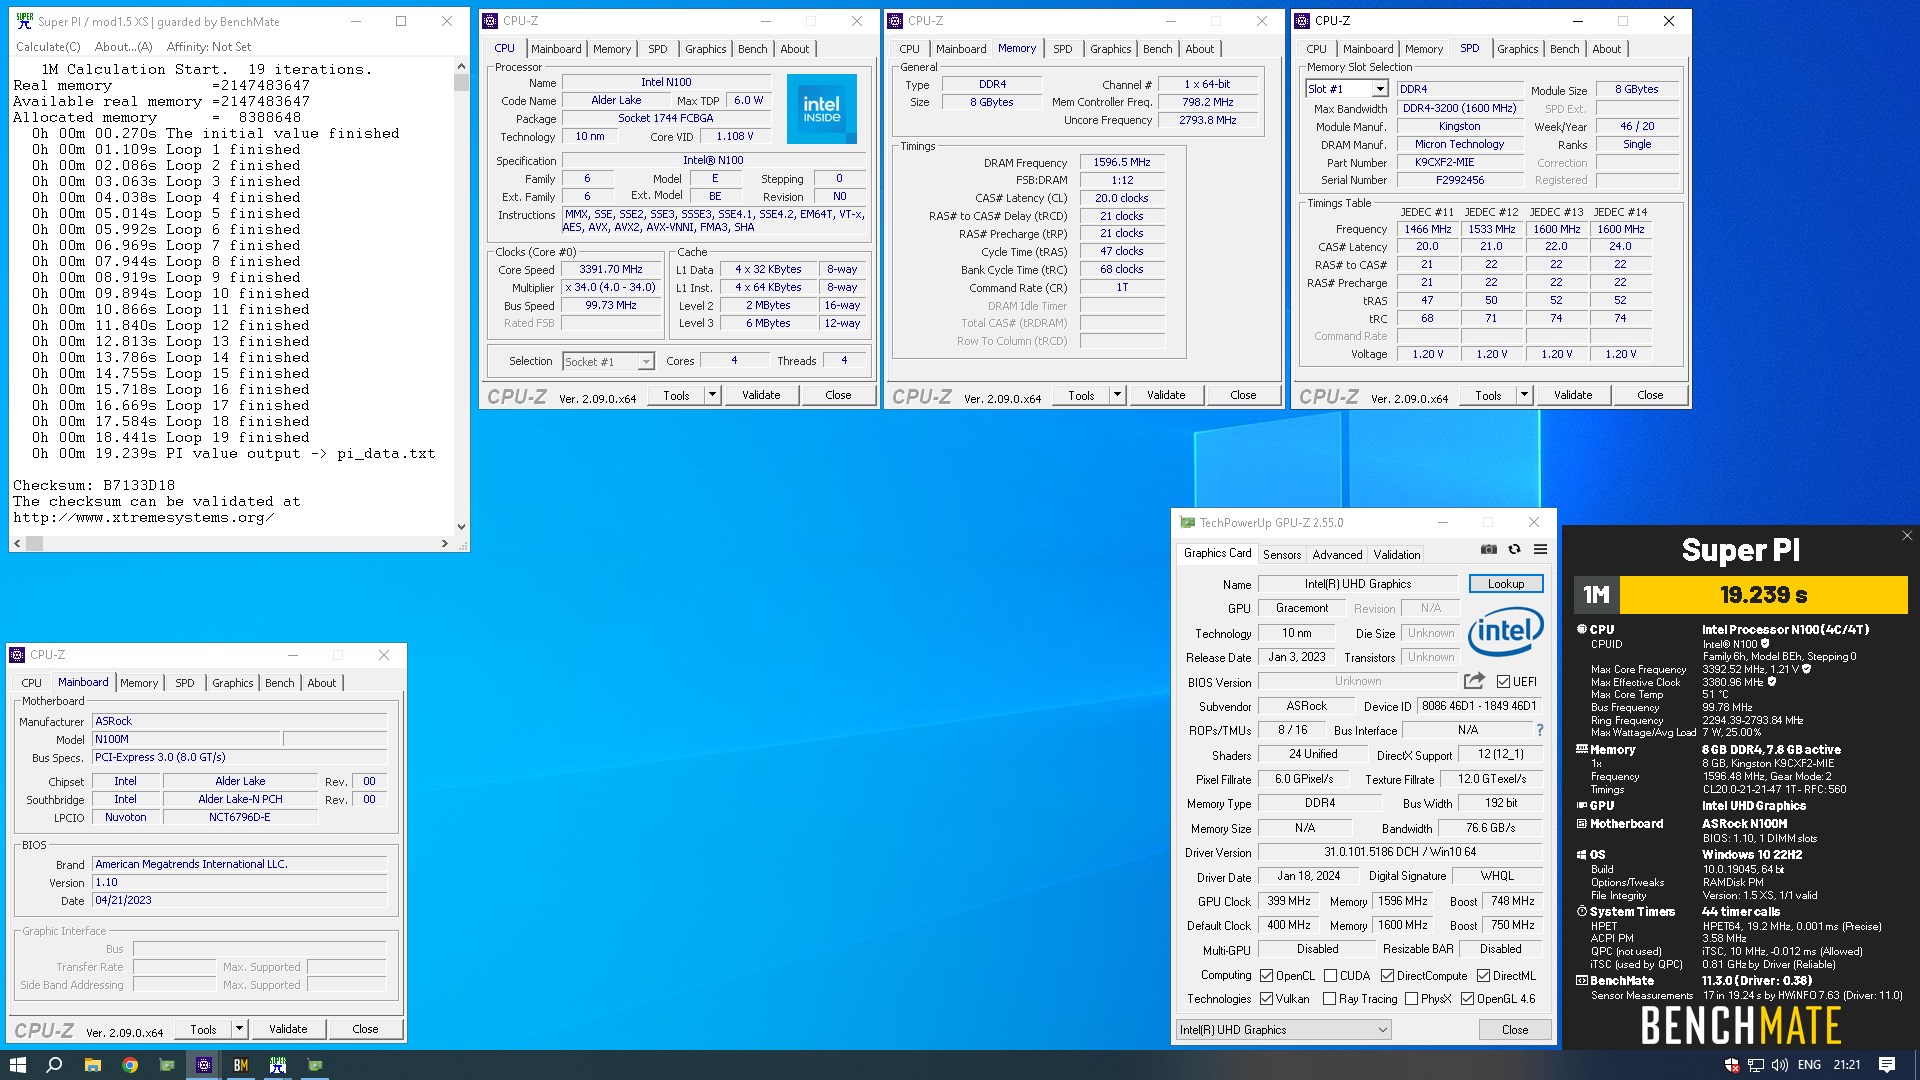
Task: Open the Intel(R) UHD Graphics GPU selector
Action: pos(1284,1030)
